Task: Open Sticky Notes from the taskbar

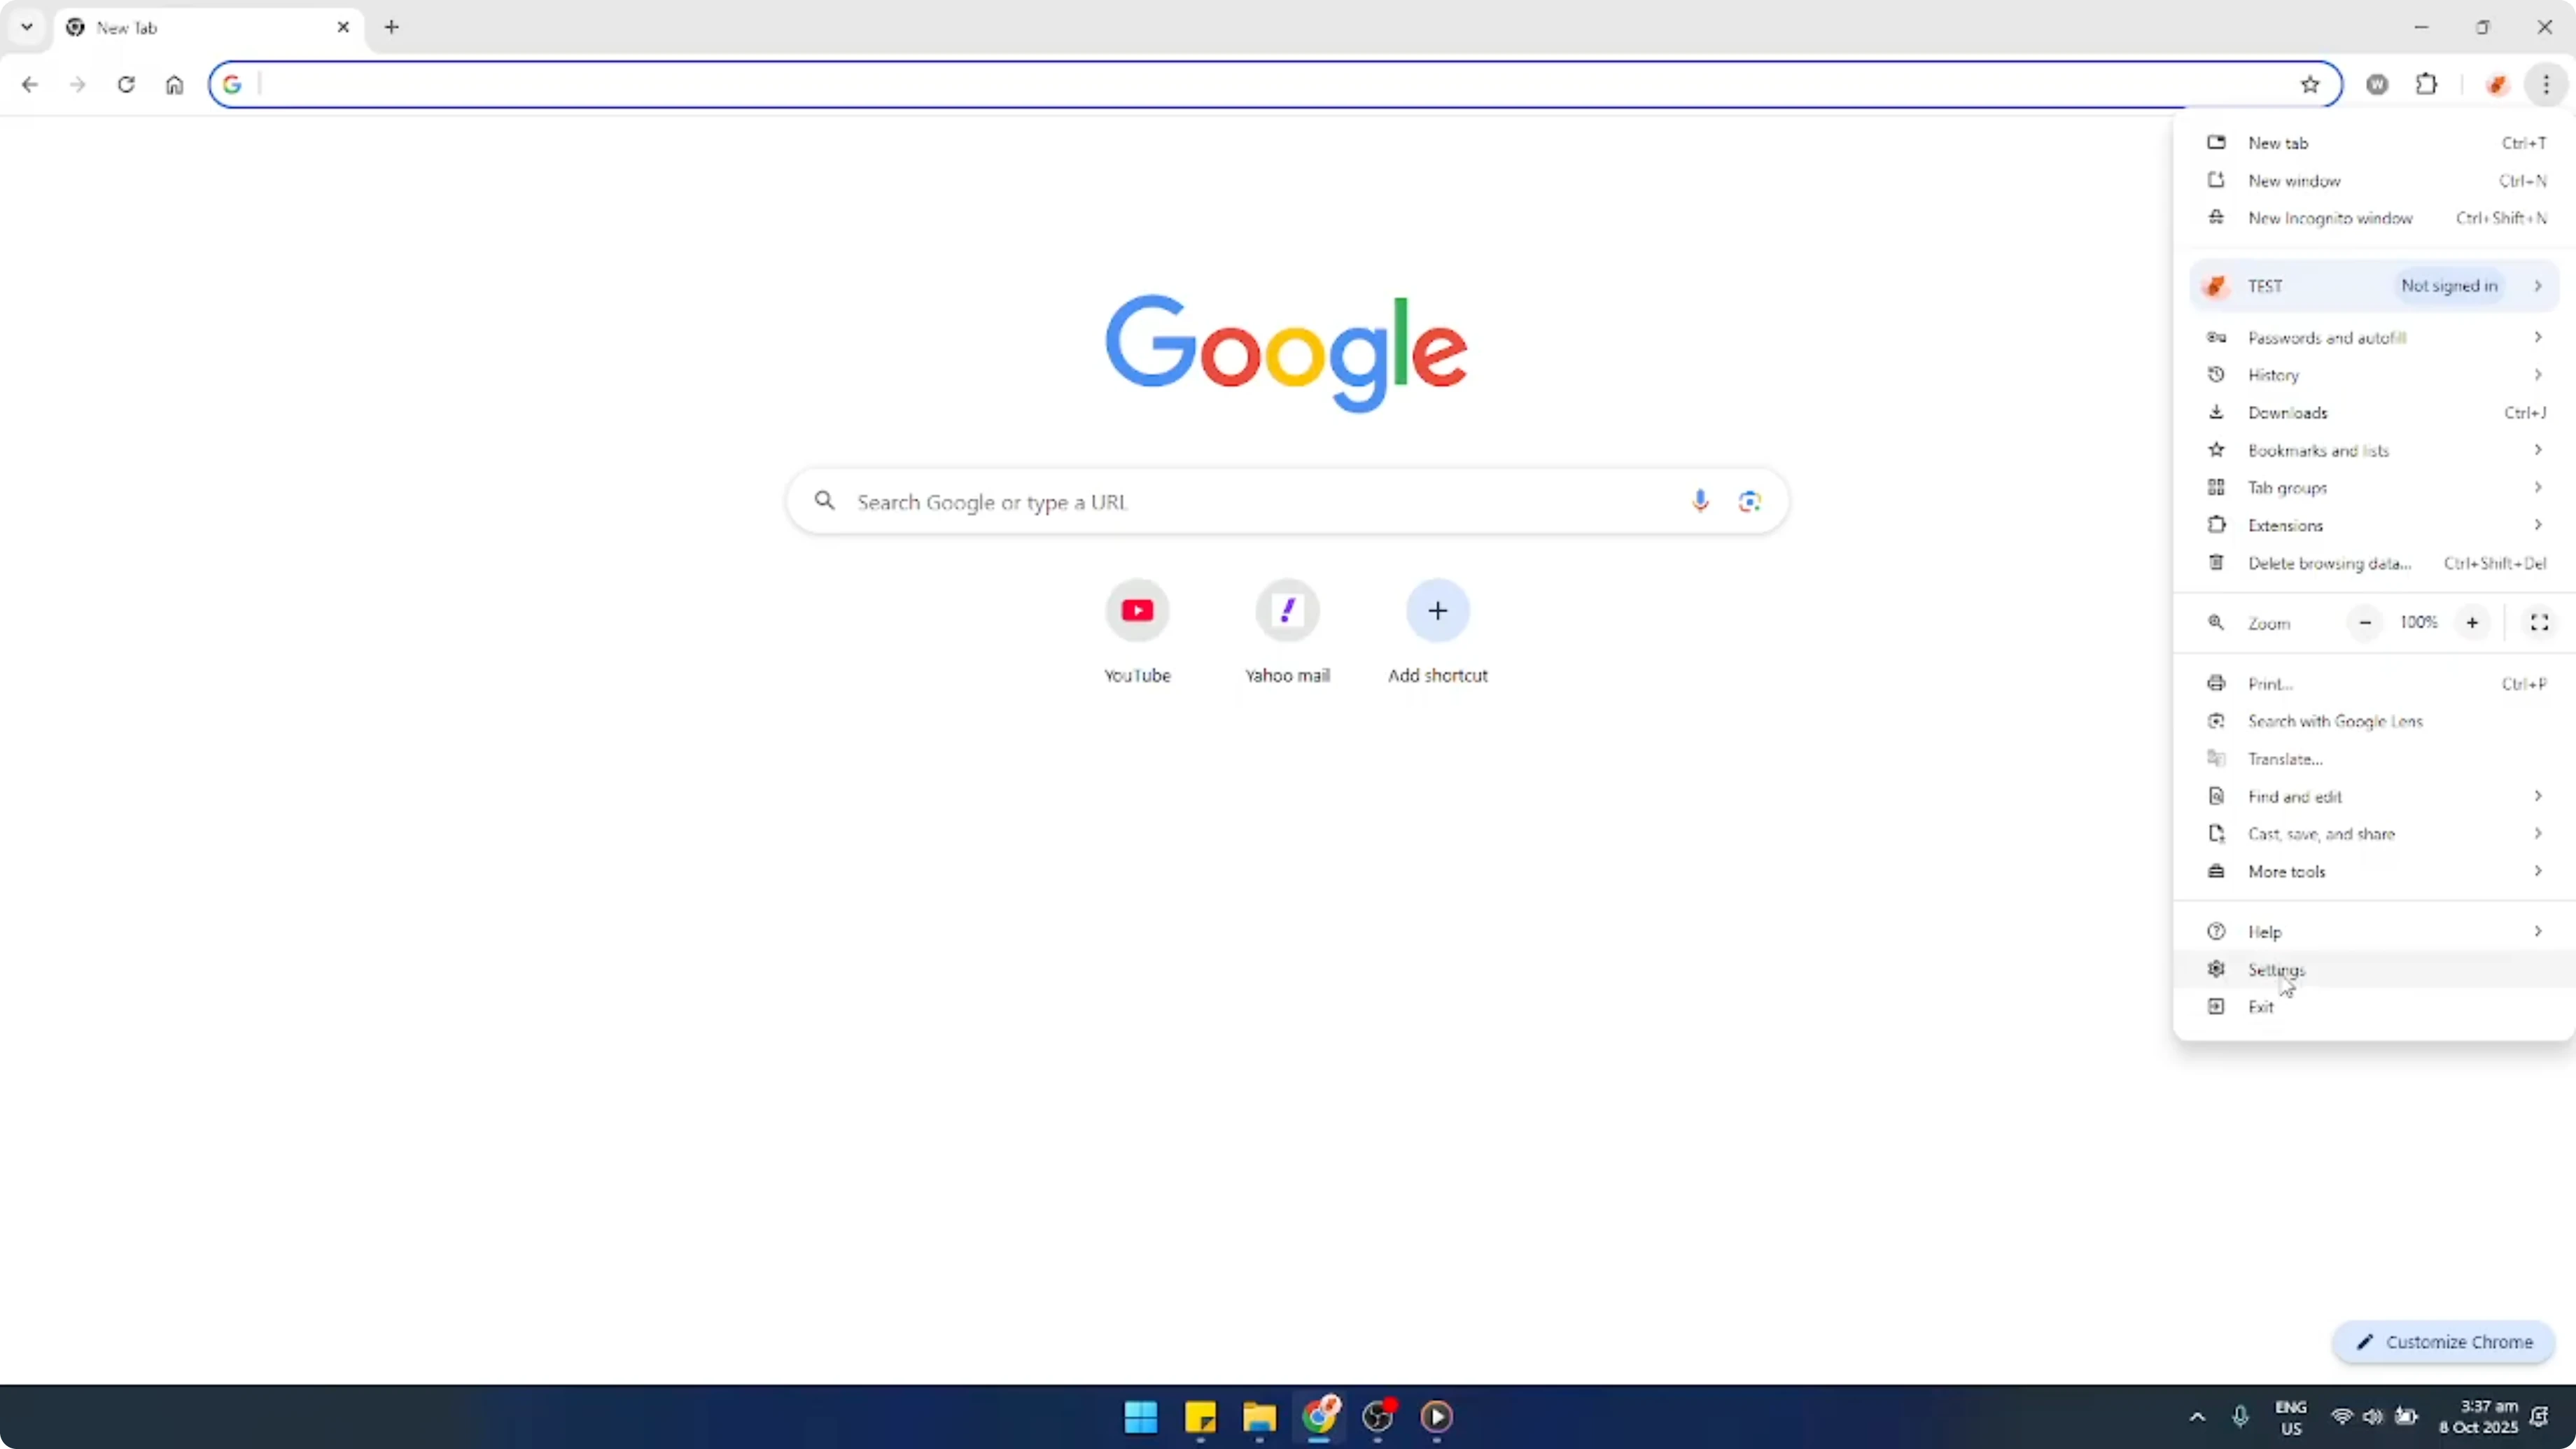Action: tap(1200, 1417)
